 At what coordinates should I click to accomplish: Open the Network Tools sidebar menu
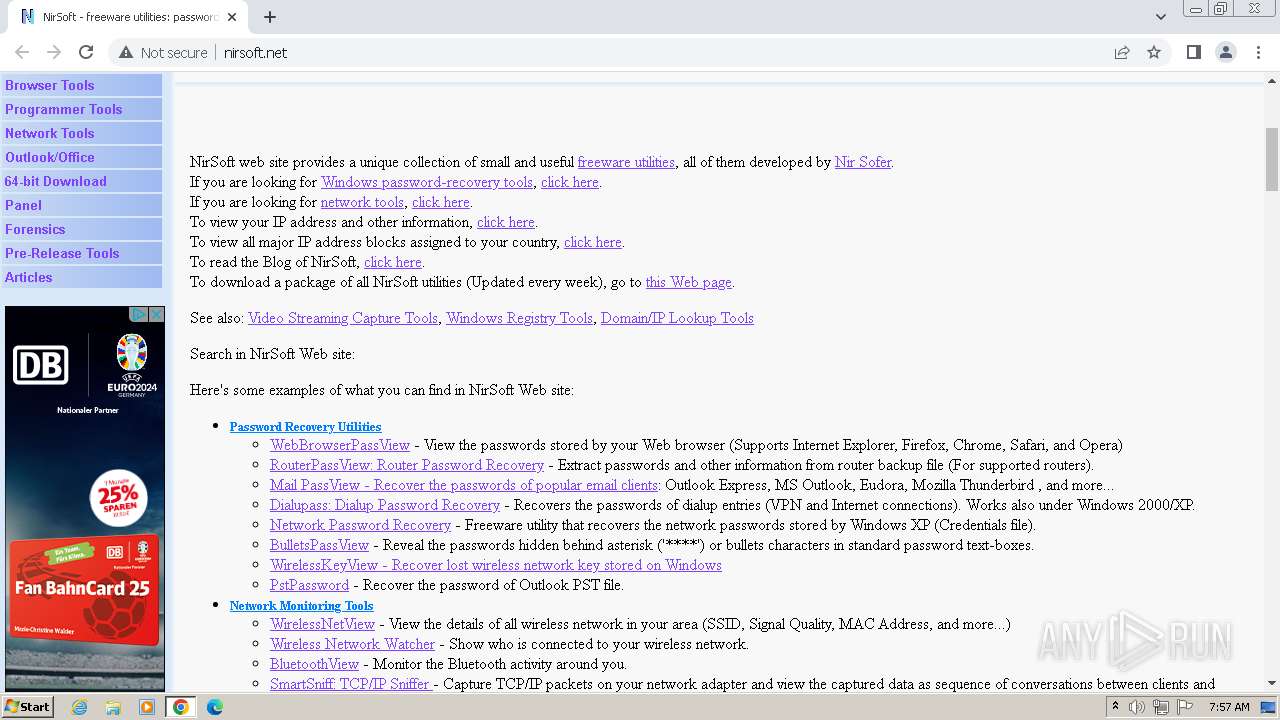click(82, 133)
